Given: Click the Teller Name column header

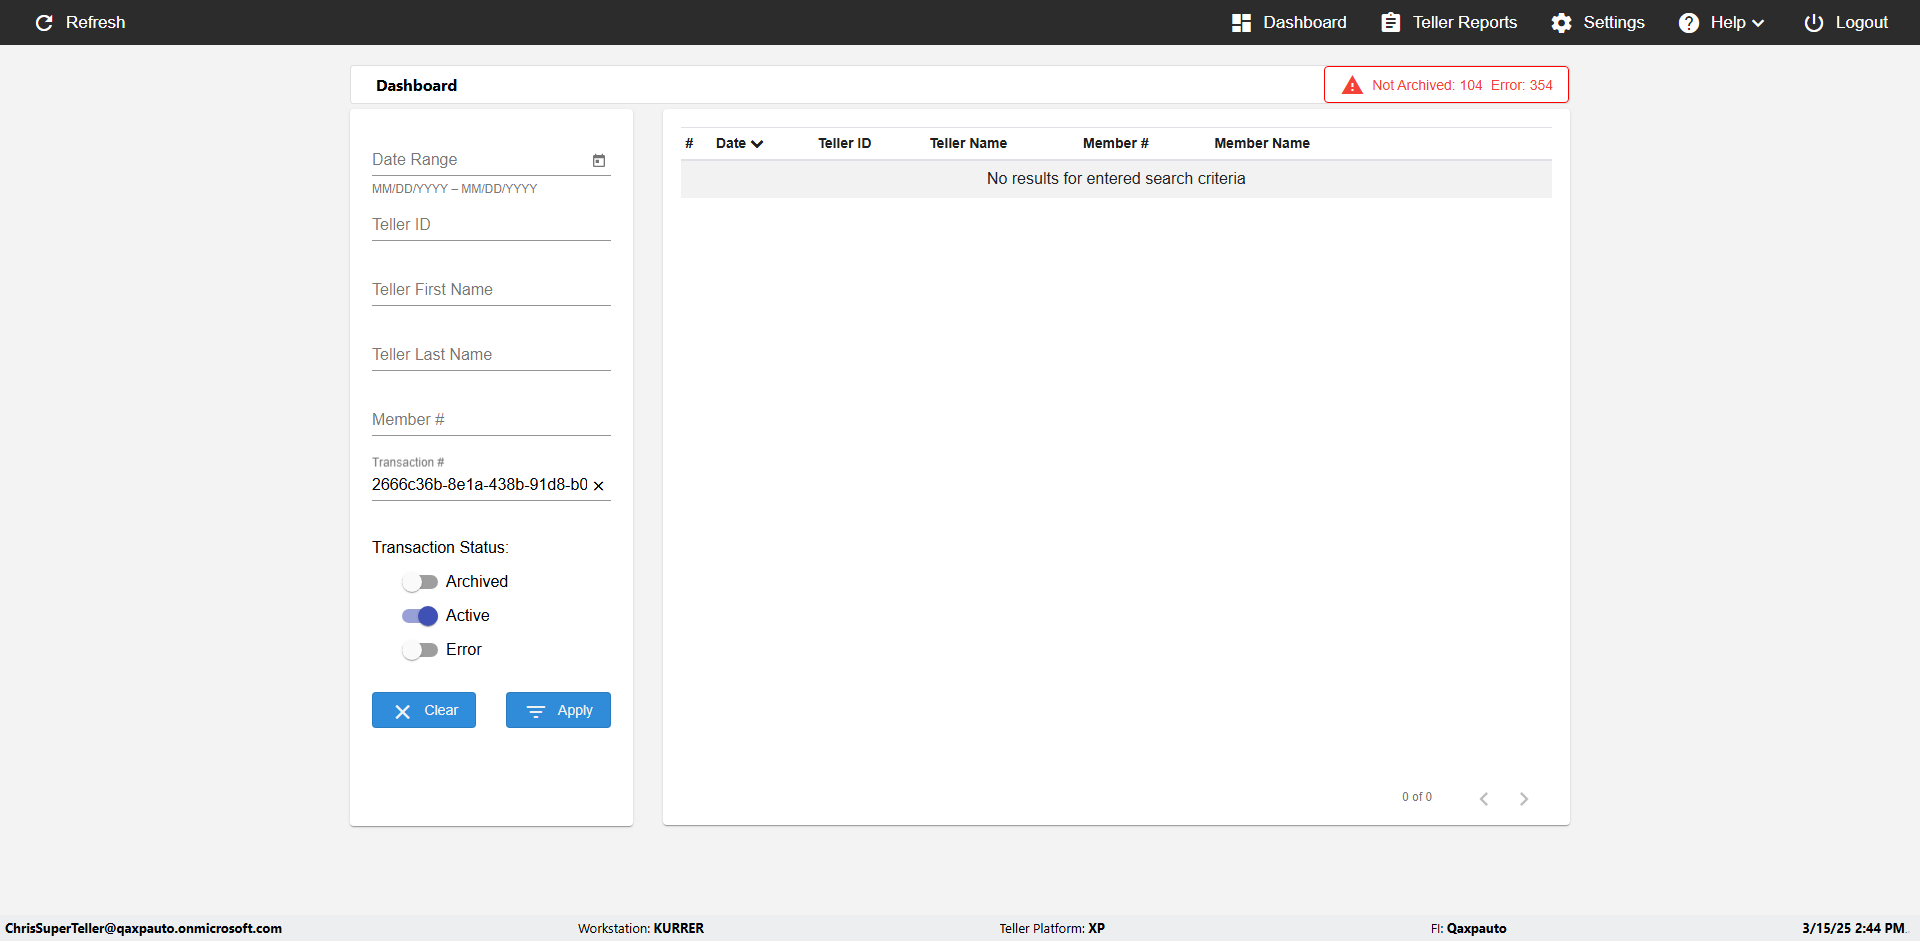Looking at the screenshot, I should 968,143.
